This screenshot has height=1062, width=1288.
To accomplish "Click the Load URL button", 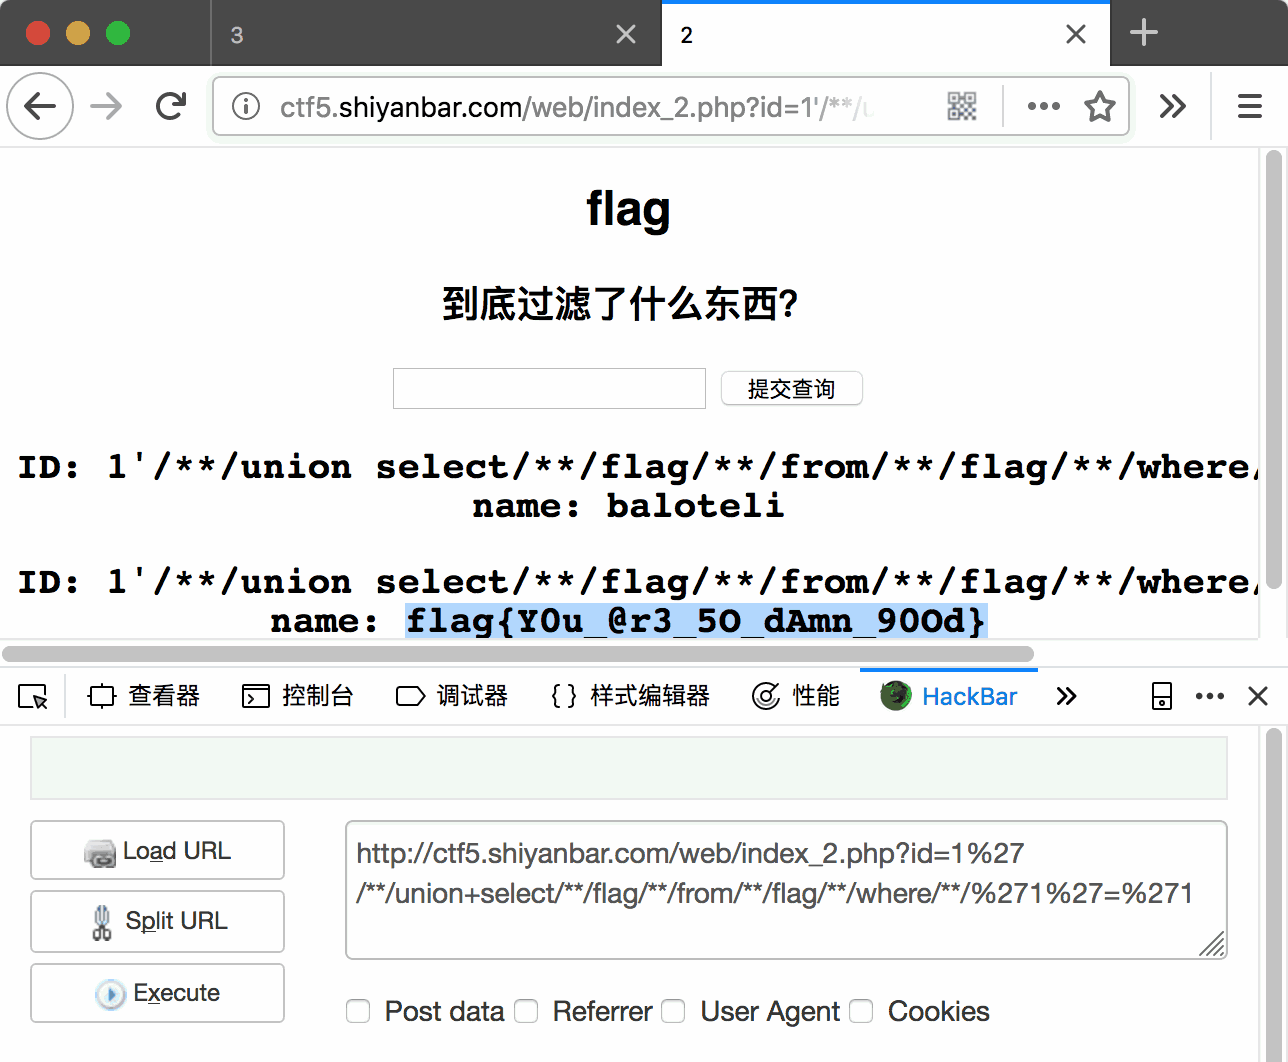I will pyautogui.click(x=157, y=851).
